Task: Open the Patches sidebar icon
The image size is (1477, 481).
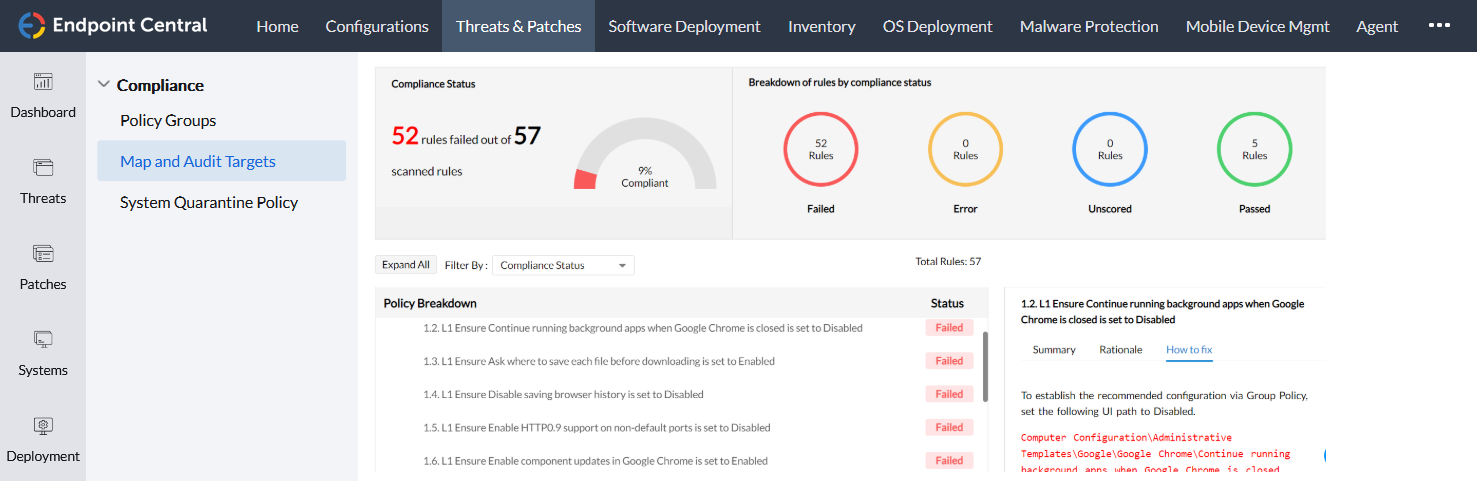Action: coord(43,254)
